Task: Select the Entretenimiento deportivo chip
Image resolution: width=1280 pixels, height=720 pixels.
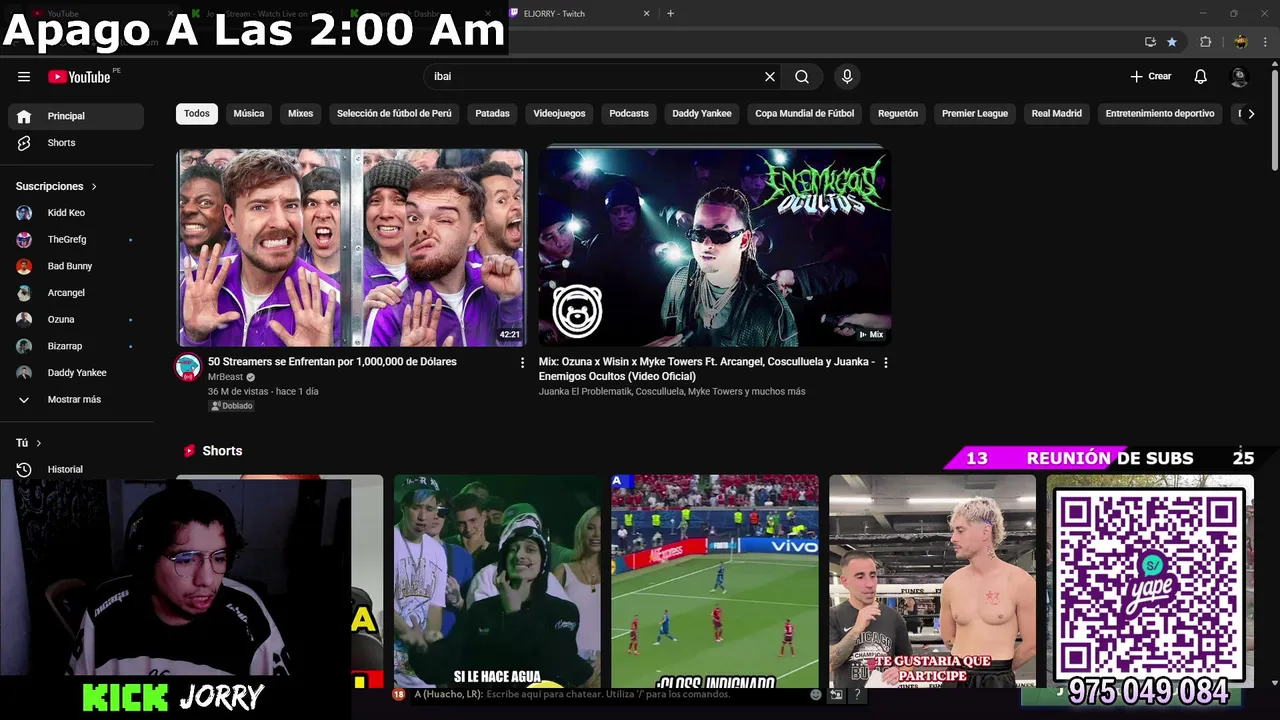Action: point(1160,114)
